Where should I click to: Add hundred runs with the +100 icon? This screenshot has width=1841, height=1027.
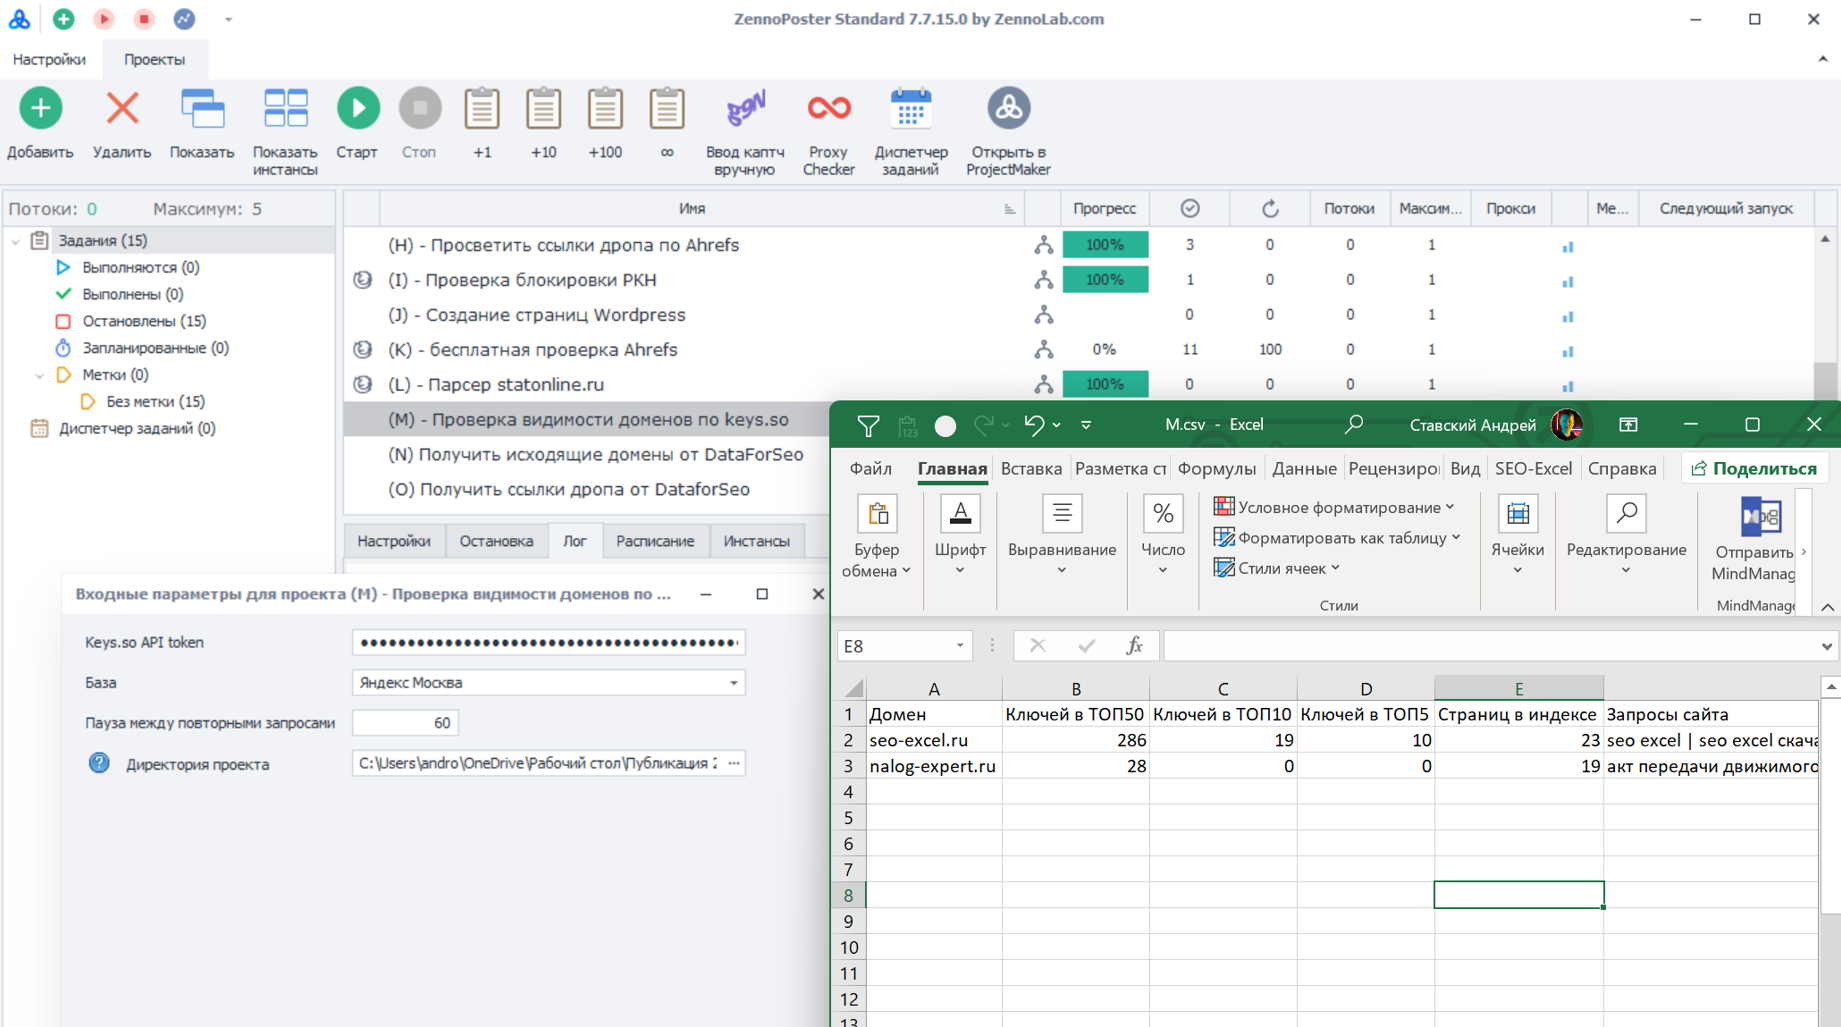(x=605, y=108)
